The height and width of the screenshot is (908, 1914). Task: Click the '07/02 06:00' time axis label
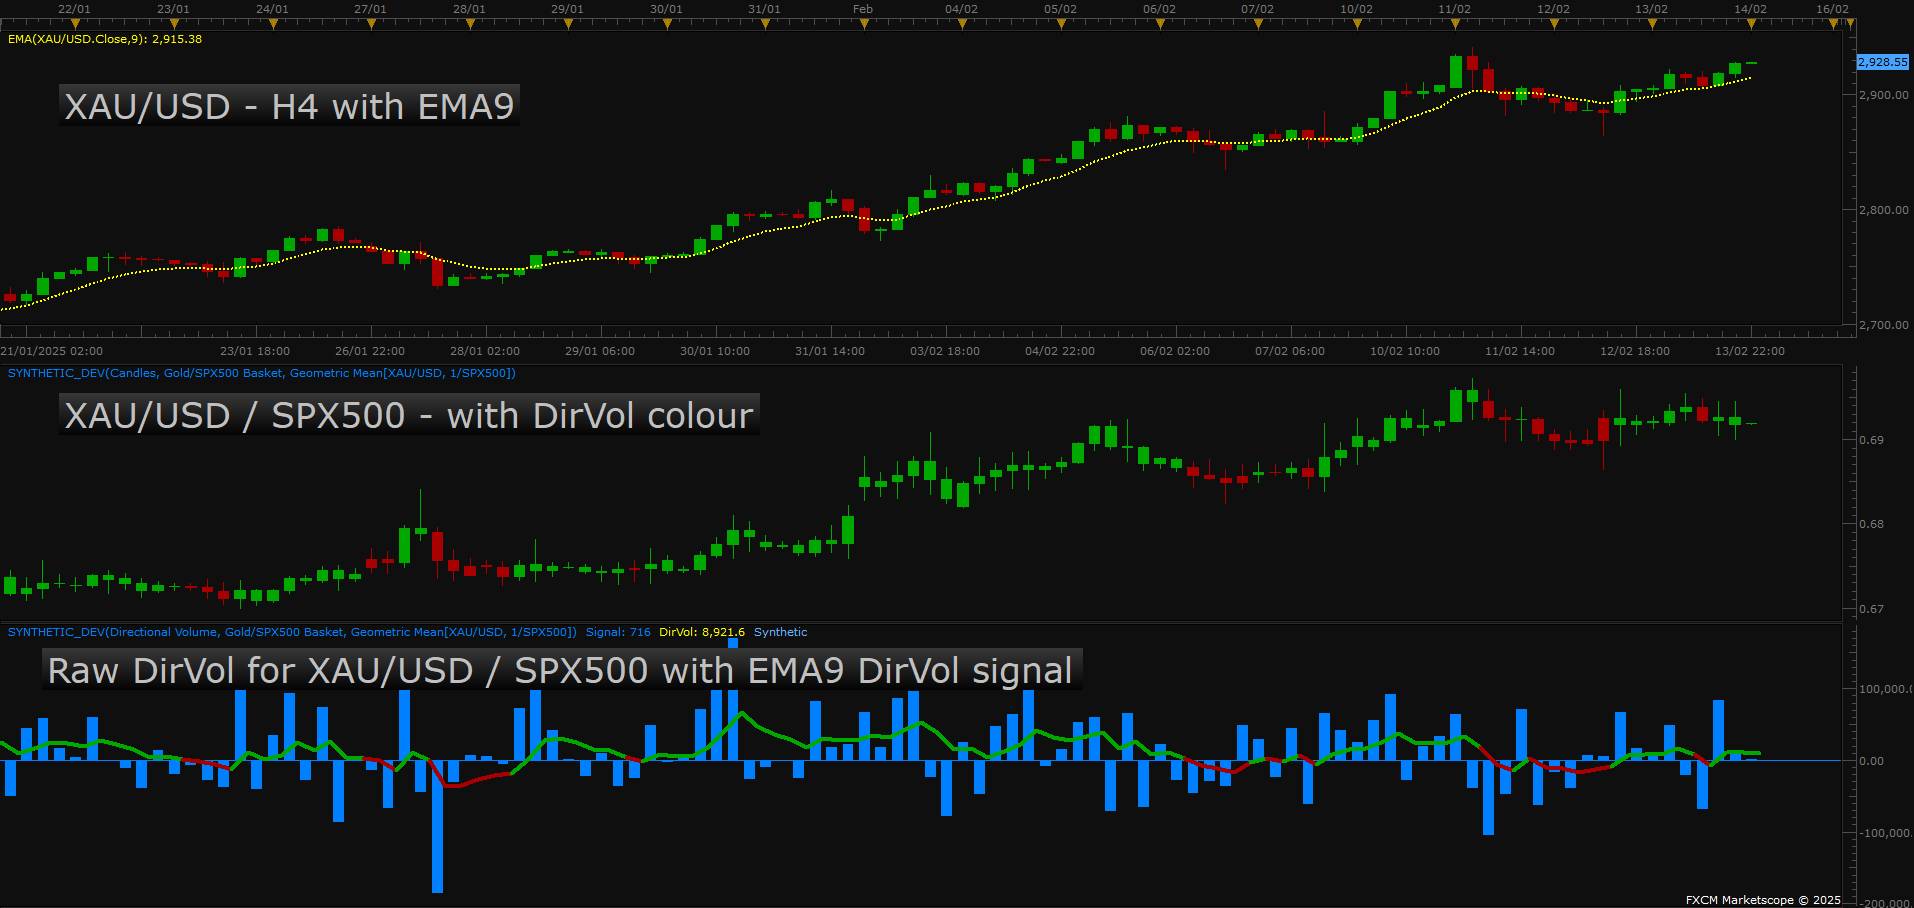pos(1290,351)
